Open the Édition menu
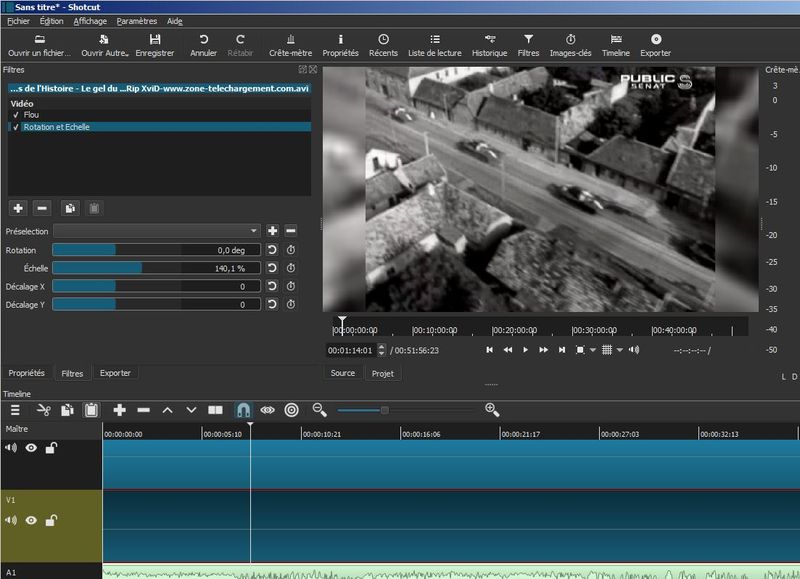Image resolution: width=800 pixels, height=579 pixels. [52, 21]
